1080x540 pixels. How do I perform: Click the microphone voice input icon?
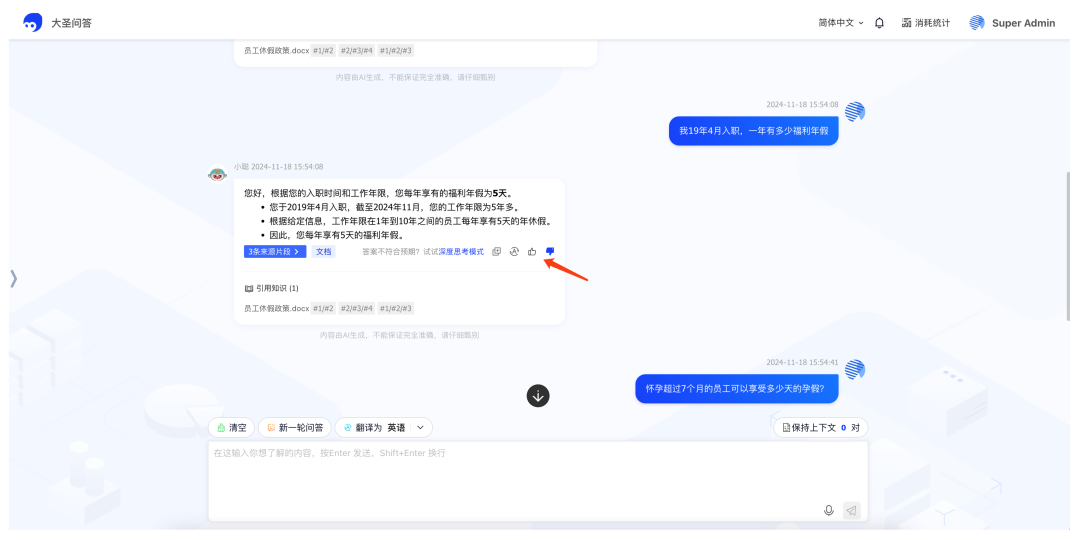pos(828,510)
